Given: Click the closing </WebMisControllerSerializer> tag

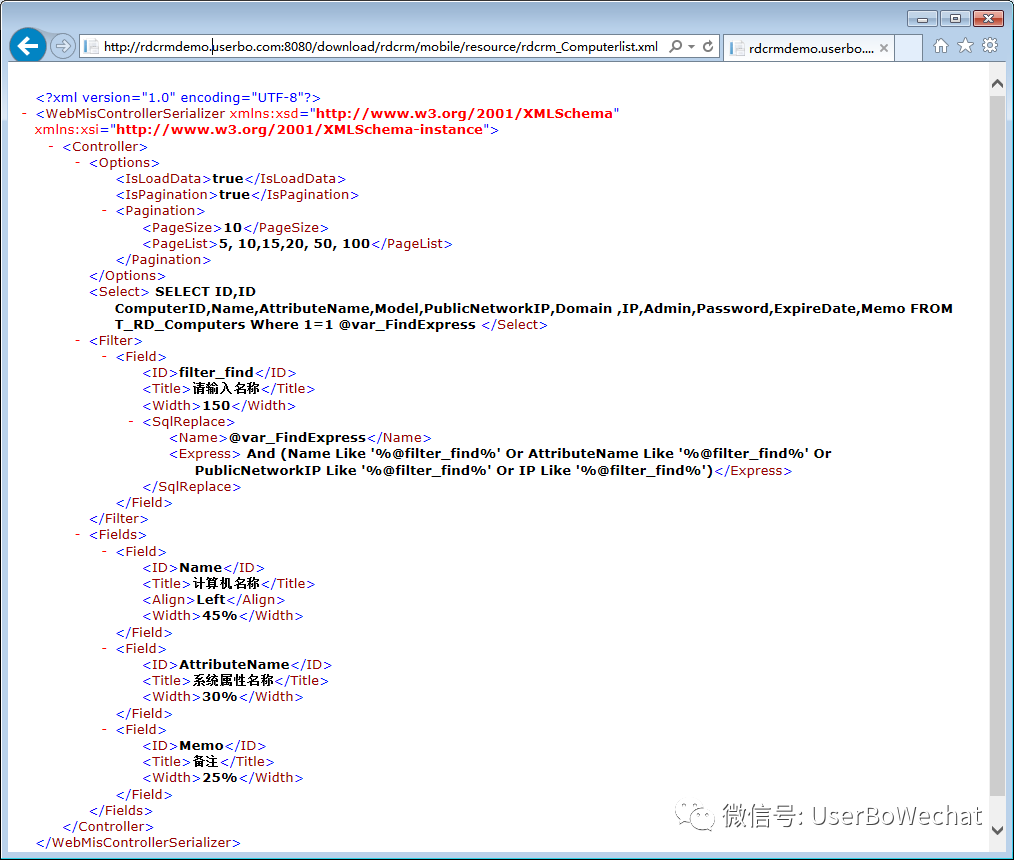Looking at the screenshot, I should tap(138, 843).
